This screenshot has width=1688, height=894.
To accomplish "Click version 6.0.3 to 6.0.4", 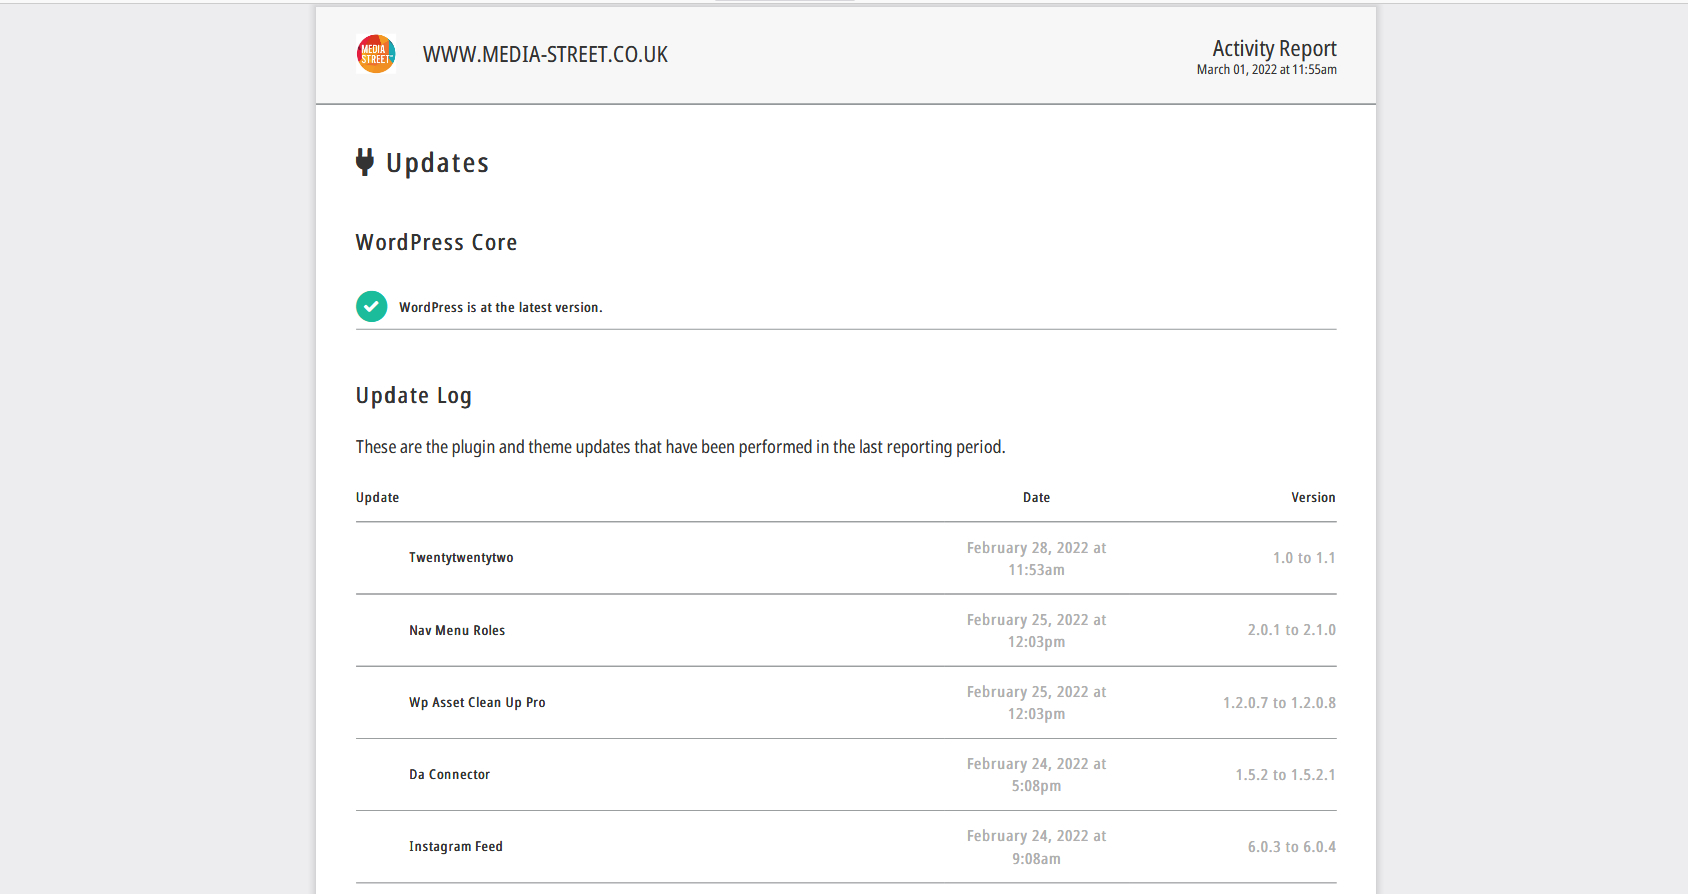I will pyautogui.click(x=1291, y=847).
